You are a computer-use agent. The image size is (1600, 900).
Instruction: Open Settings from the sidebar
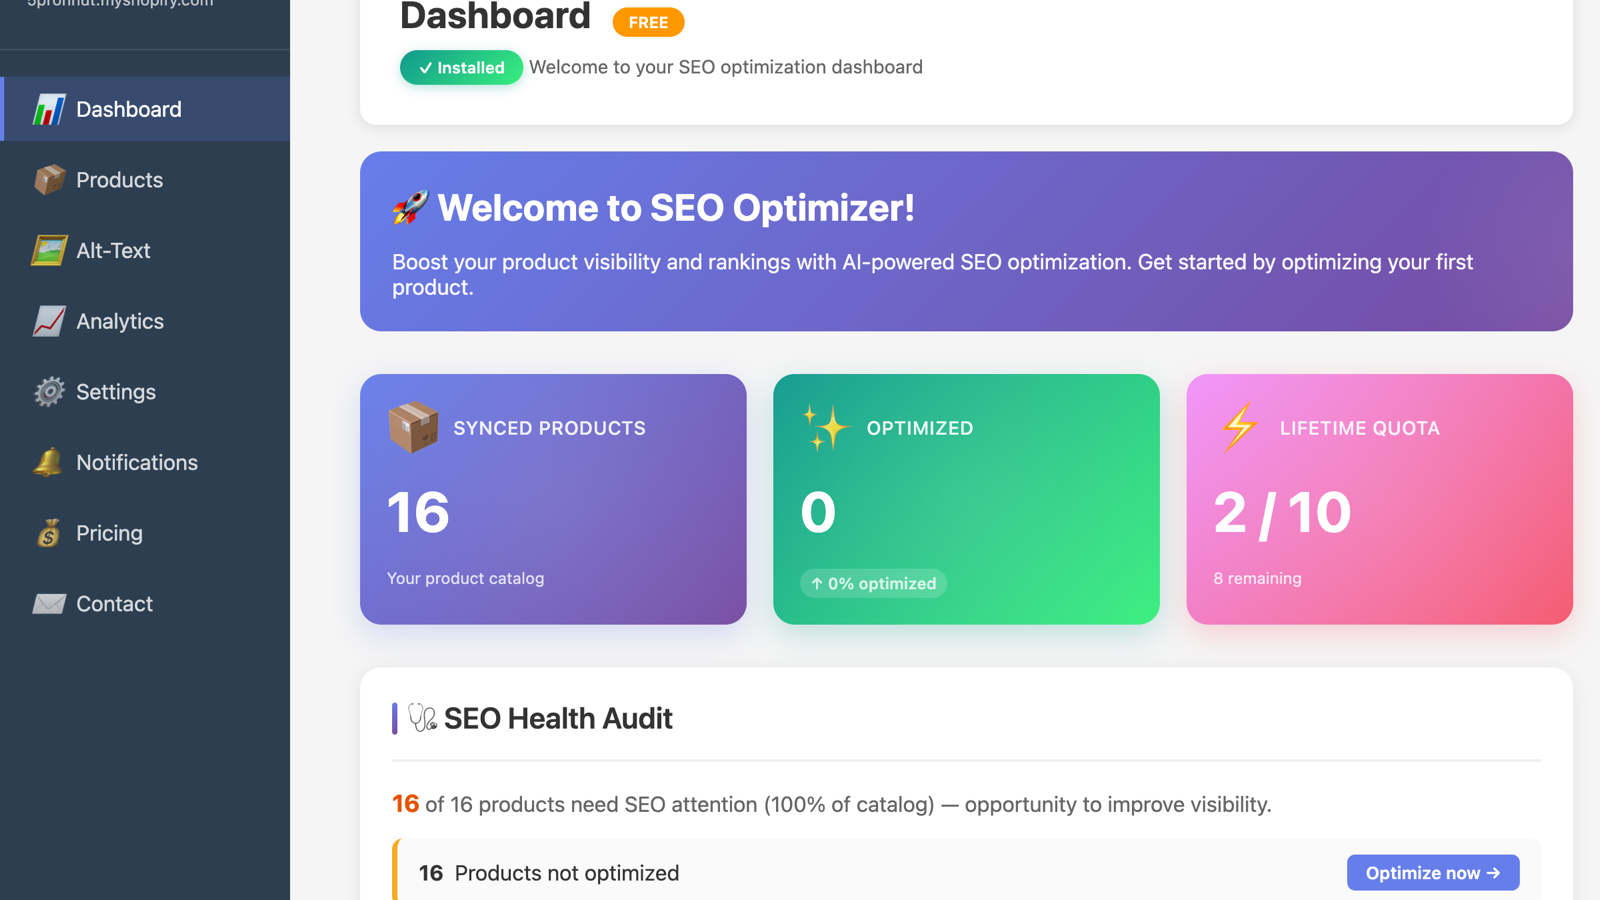pyautogui.click(x=145, y=392)
